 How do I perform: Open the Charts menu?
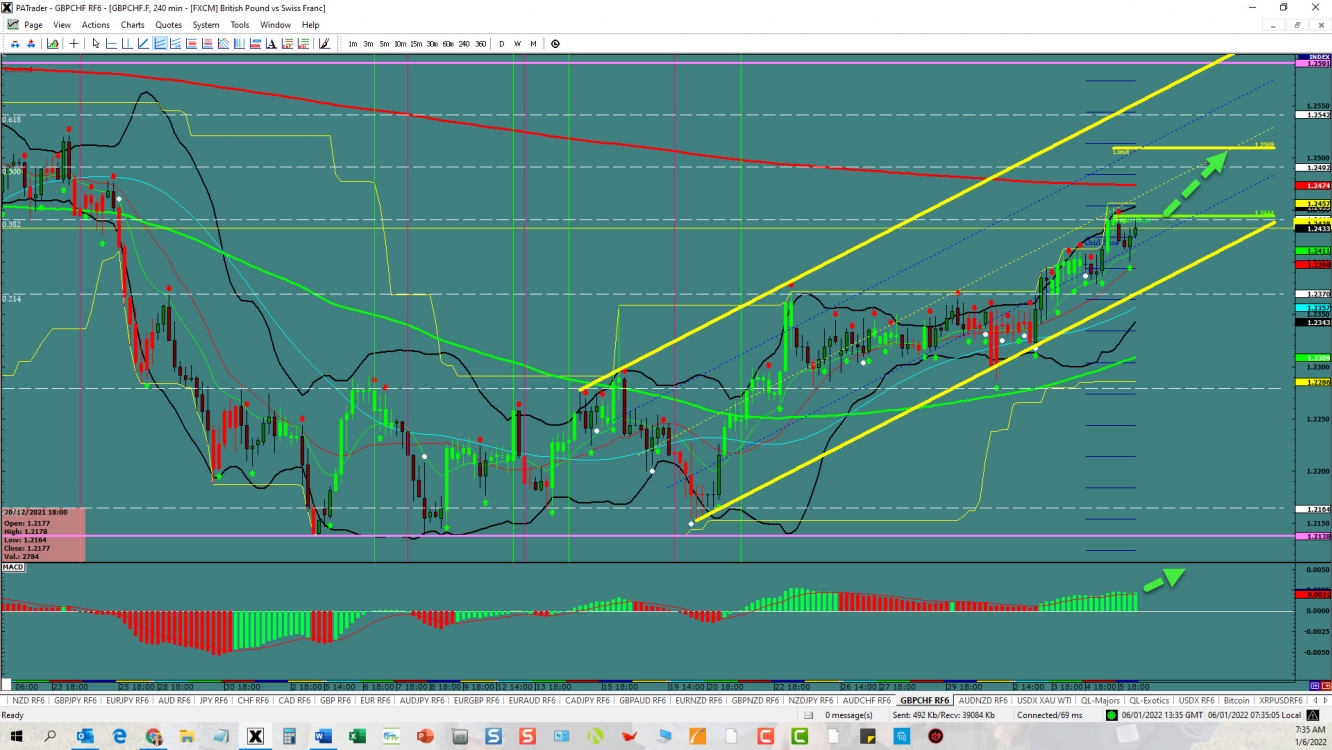[x=132, y=25]
